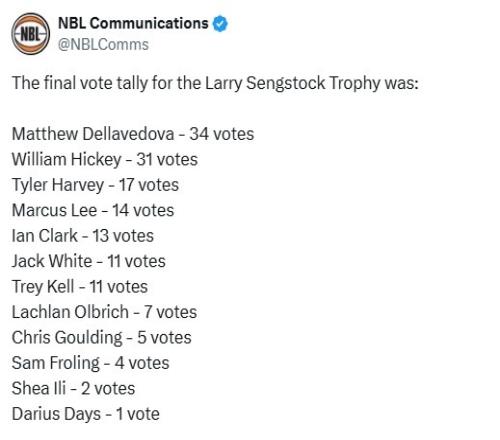Click the Shea Ili 2 votes line
This screenshot has width=500, height=440.
click(x=73, y=388)
